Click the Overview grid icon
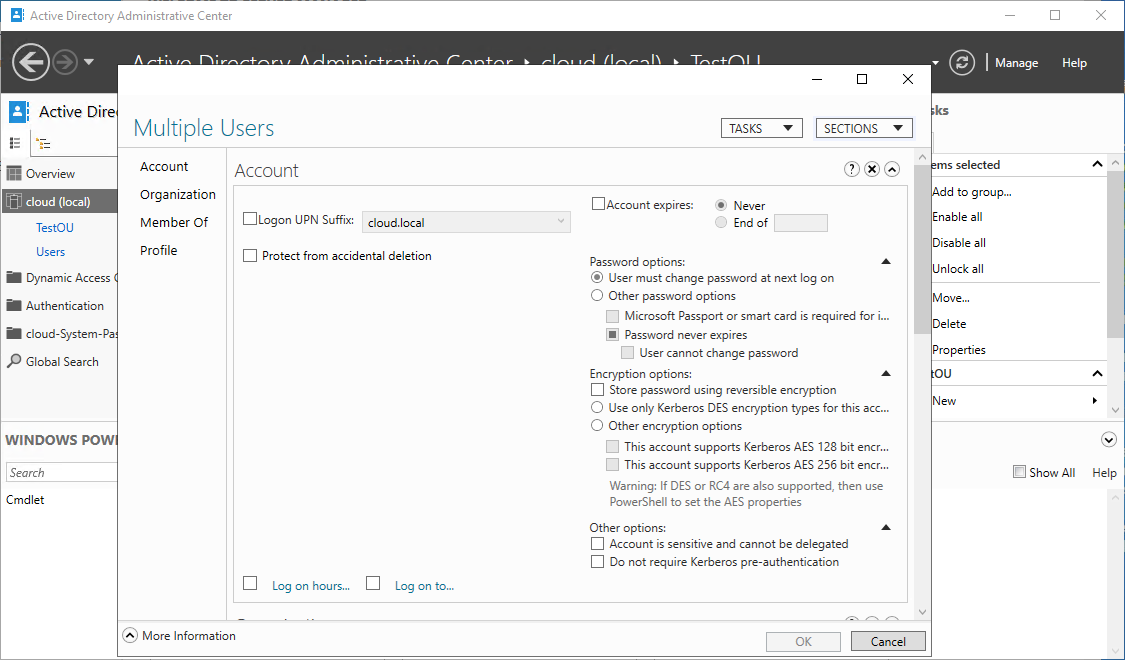Viewport: 1125px width, 660px height. click(x=14, y=173)
